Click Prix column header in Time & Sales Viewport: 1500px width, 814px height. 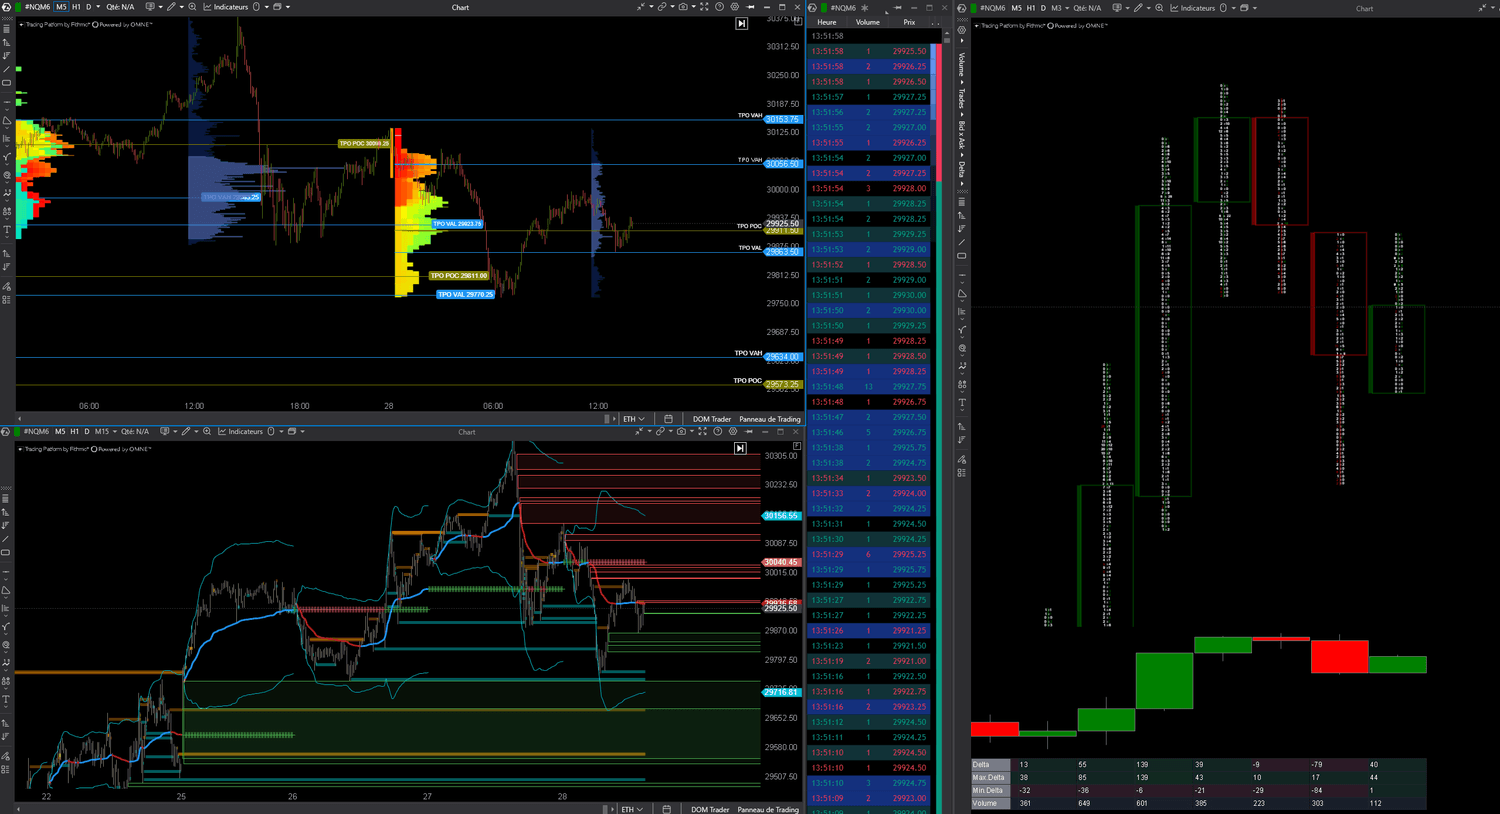909,22
